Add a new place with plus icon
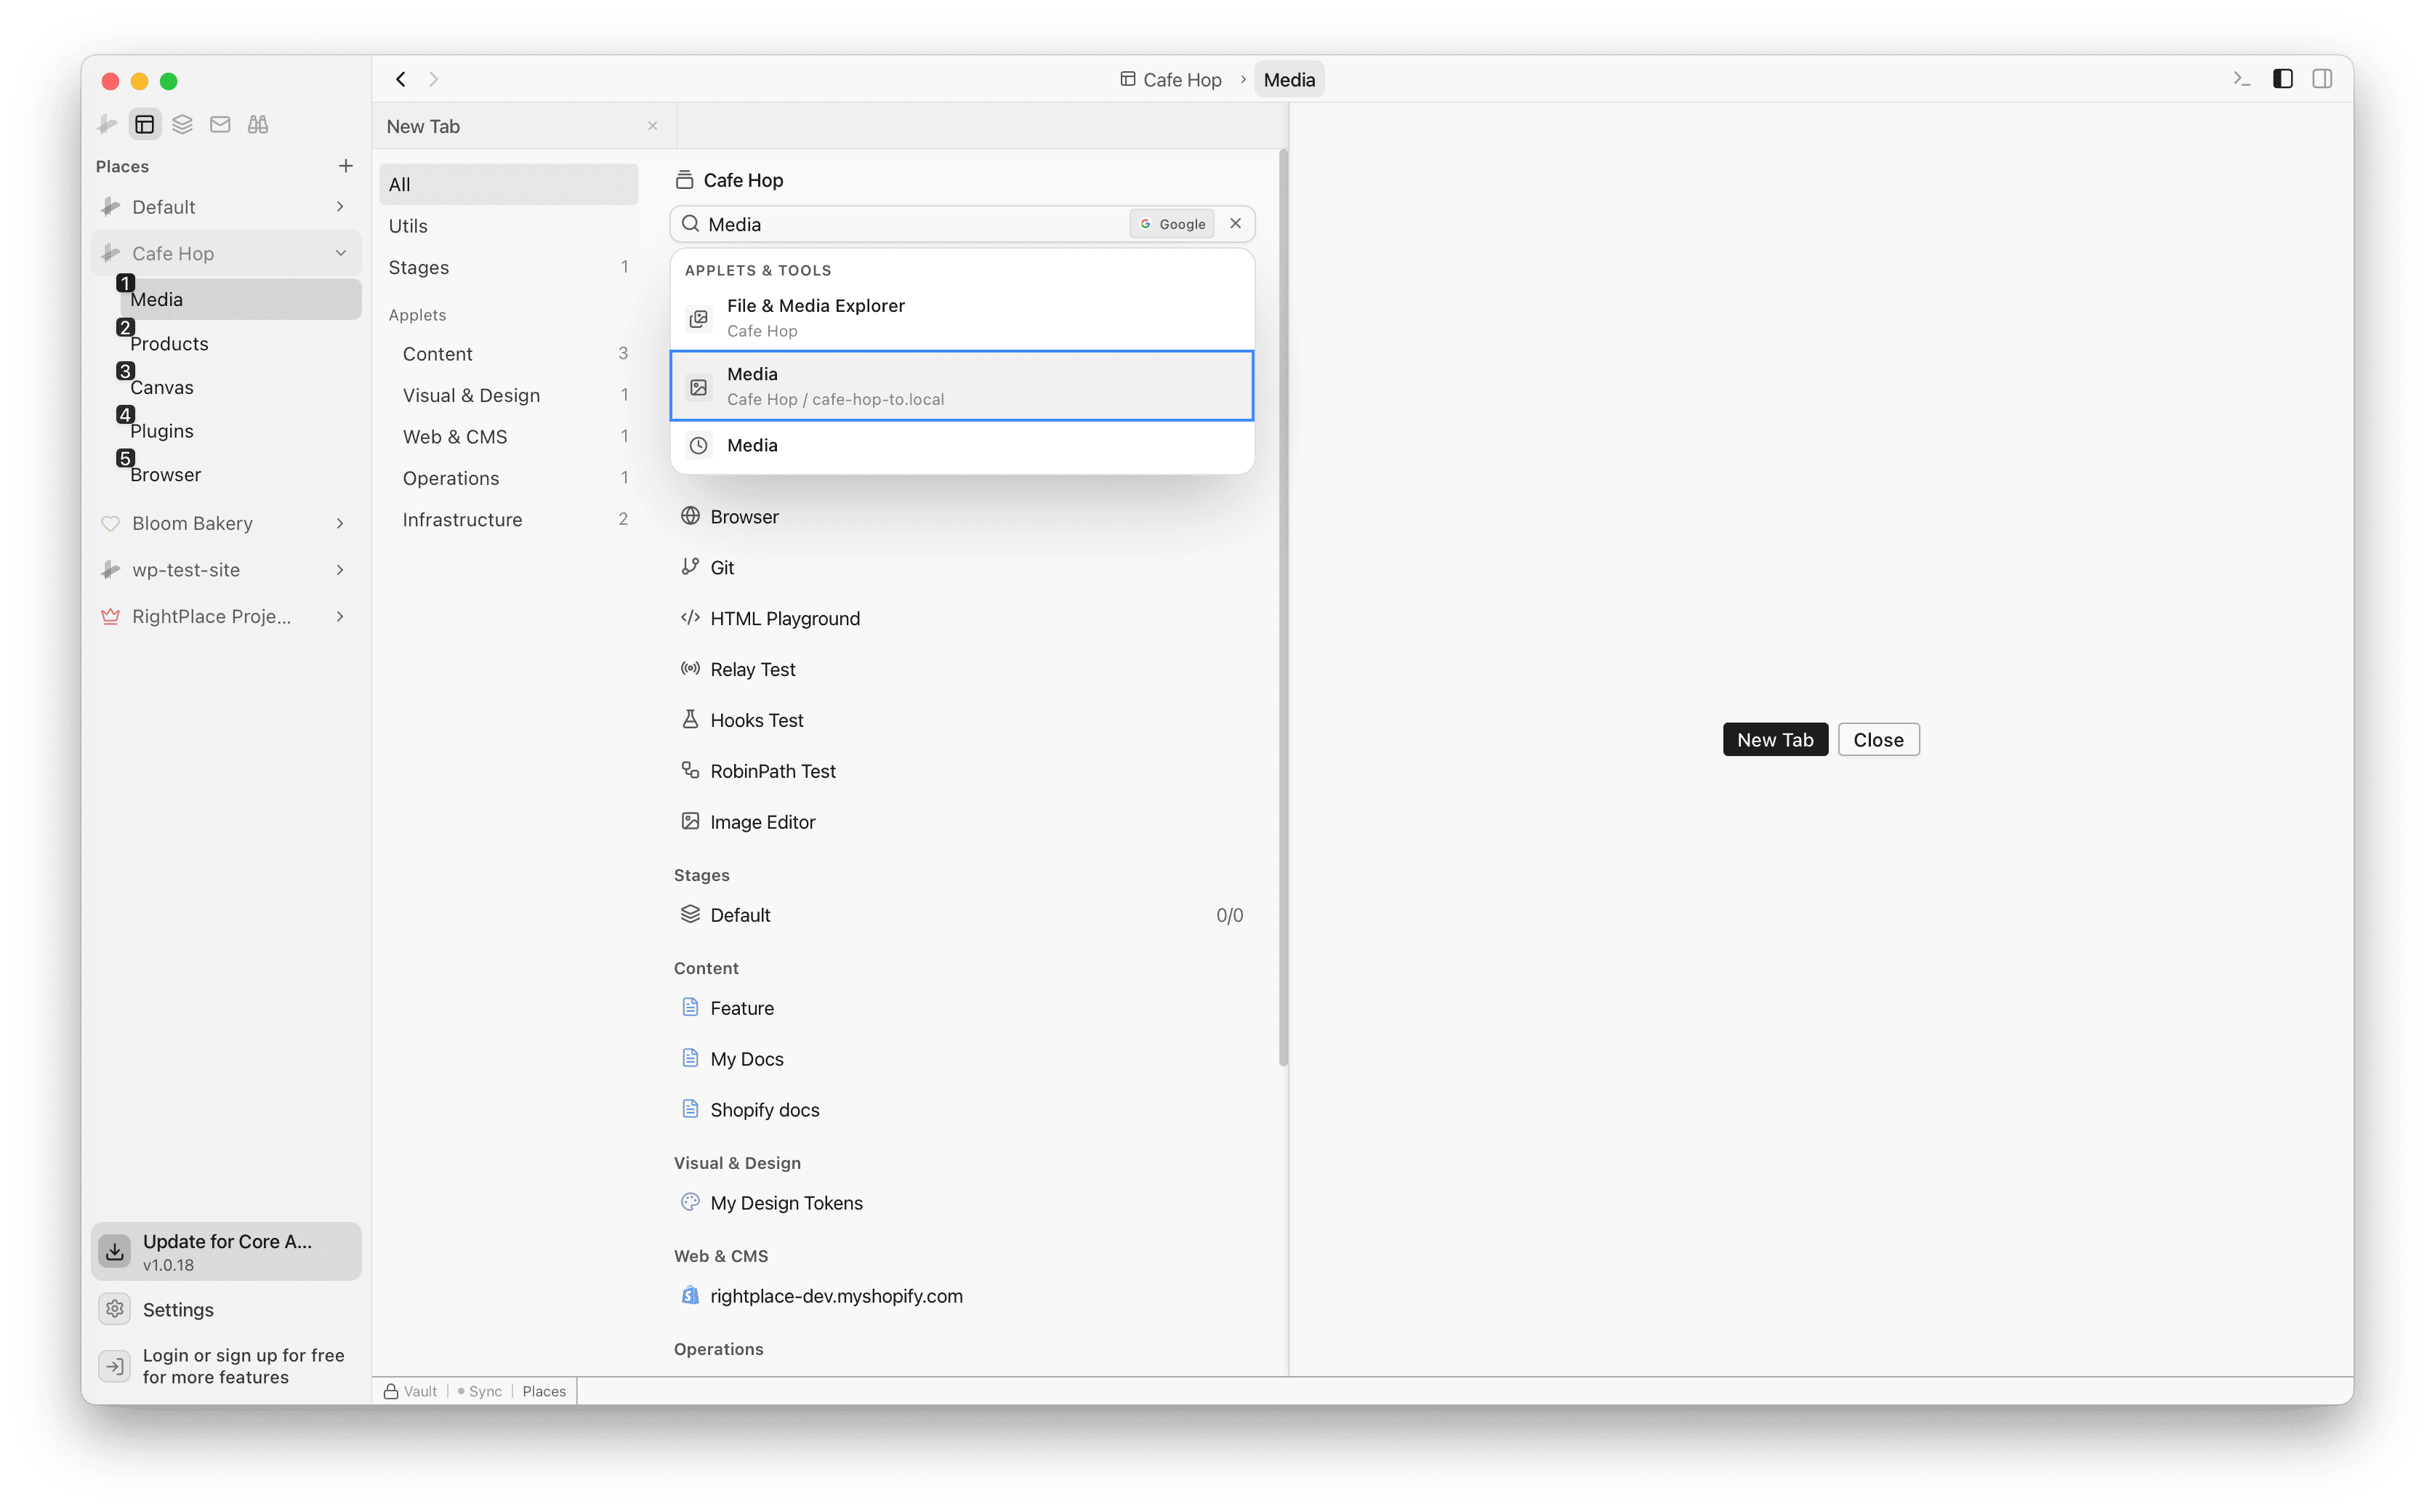Screen dimensions: 2435x1512 [x=345, y=166]
